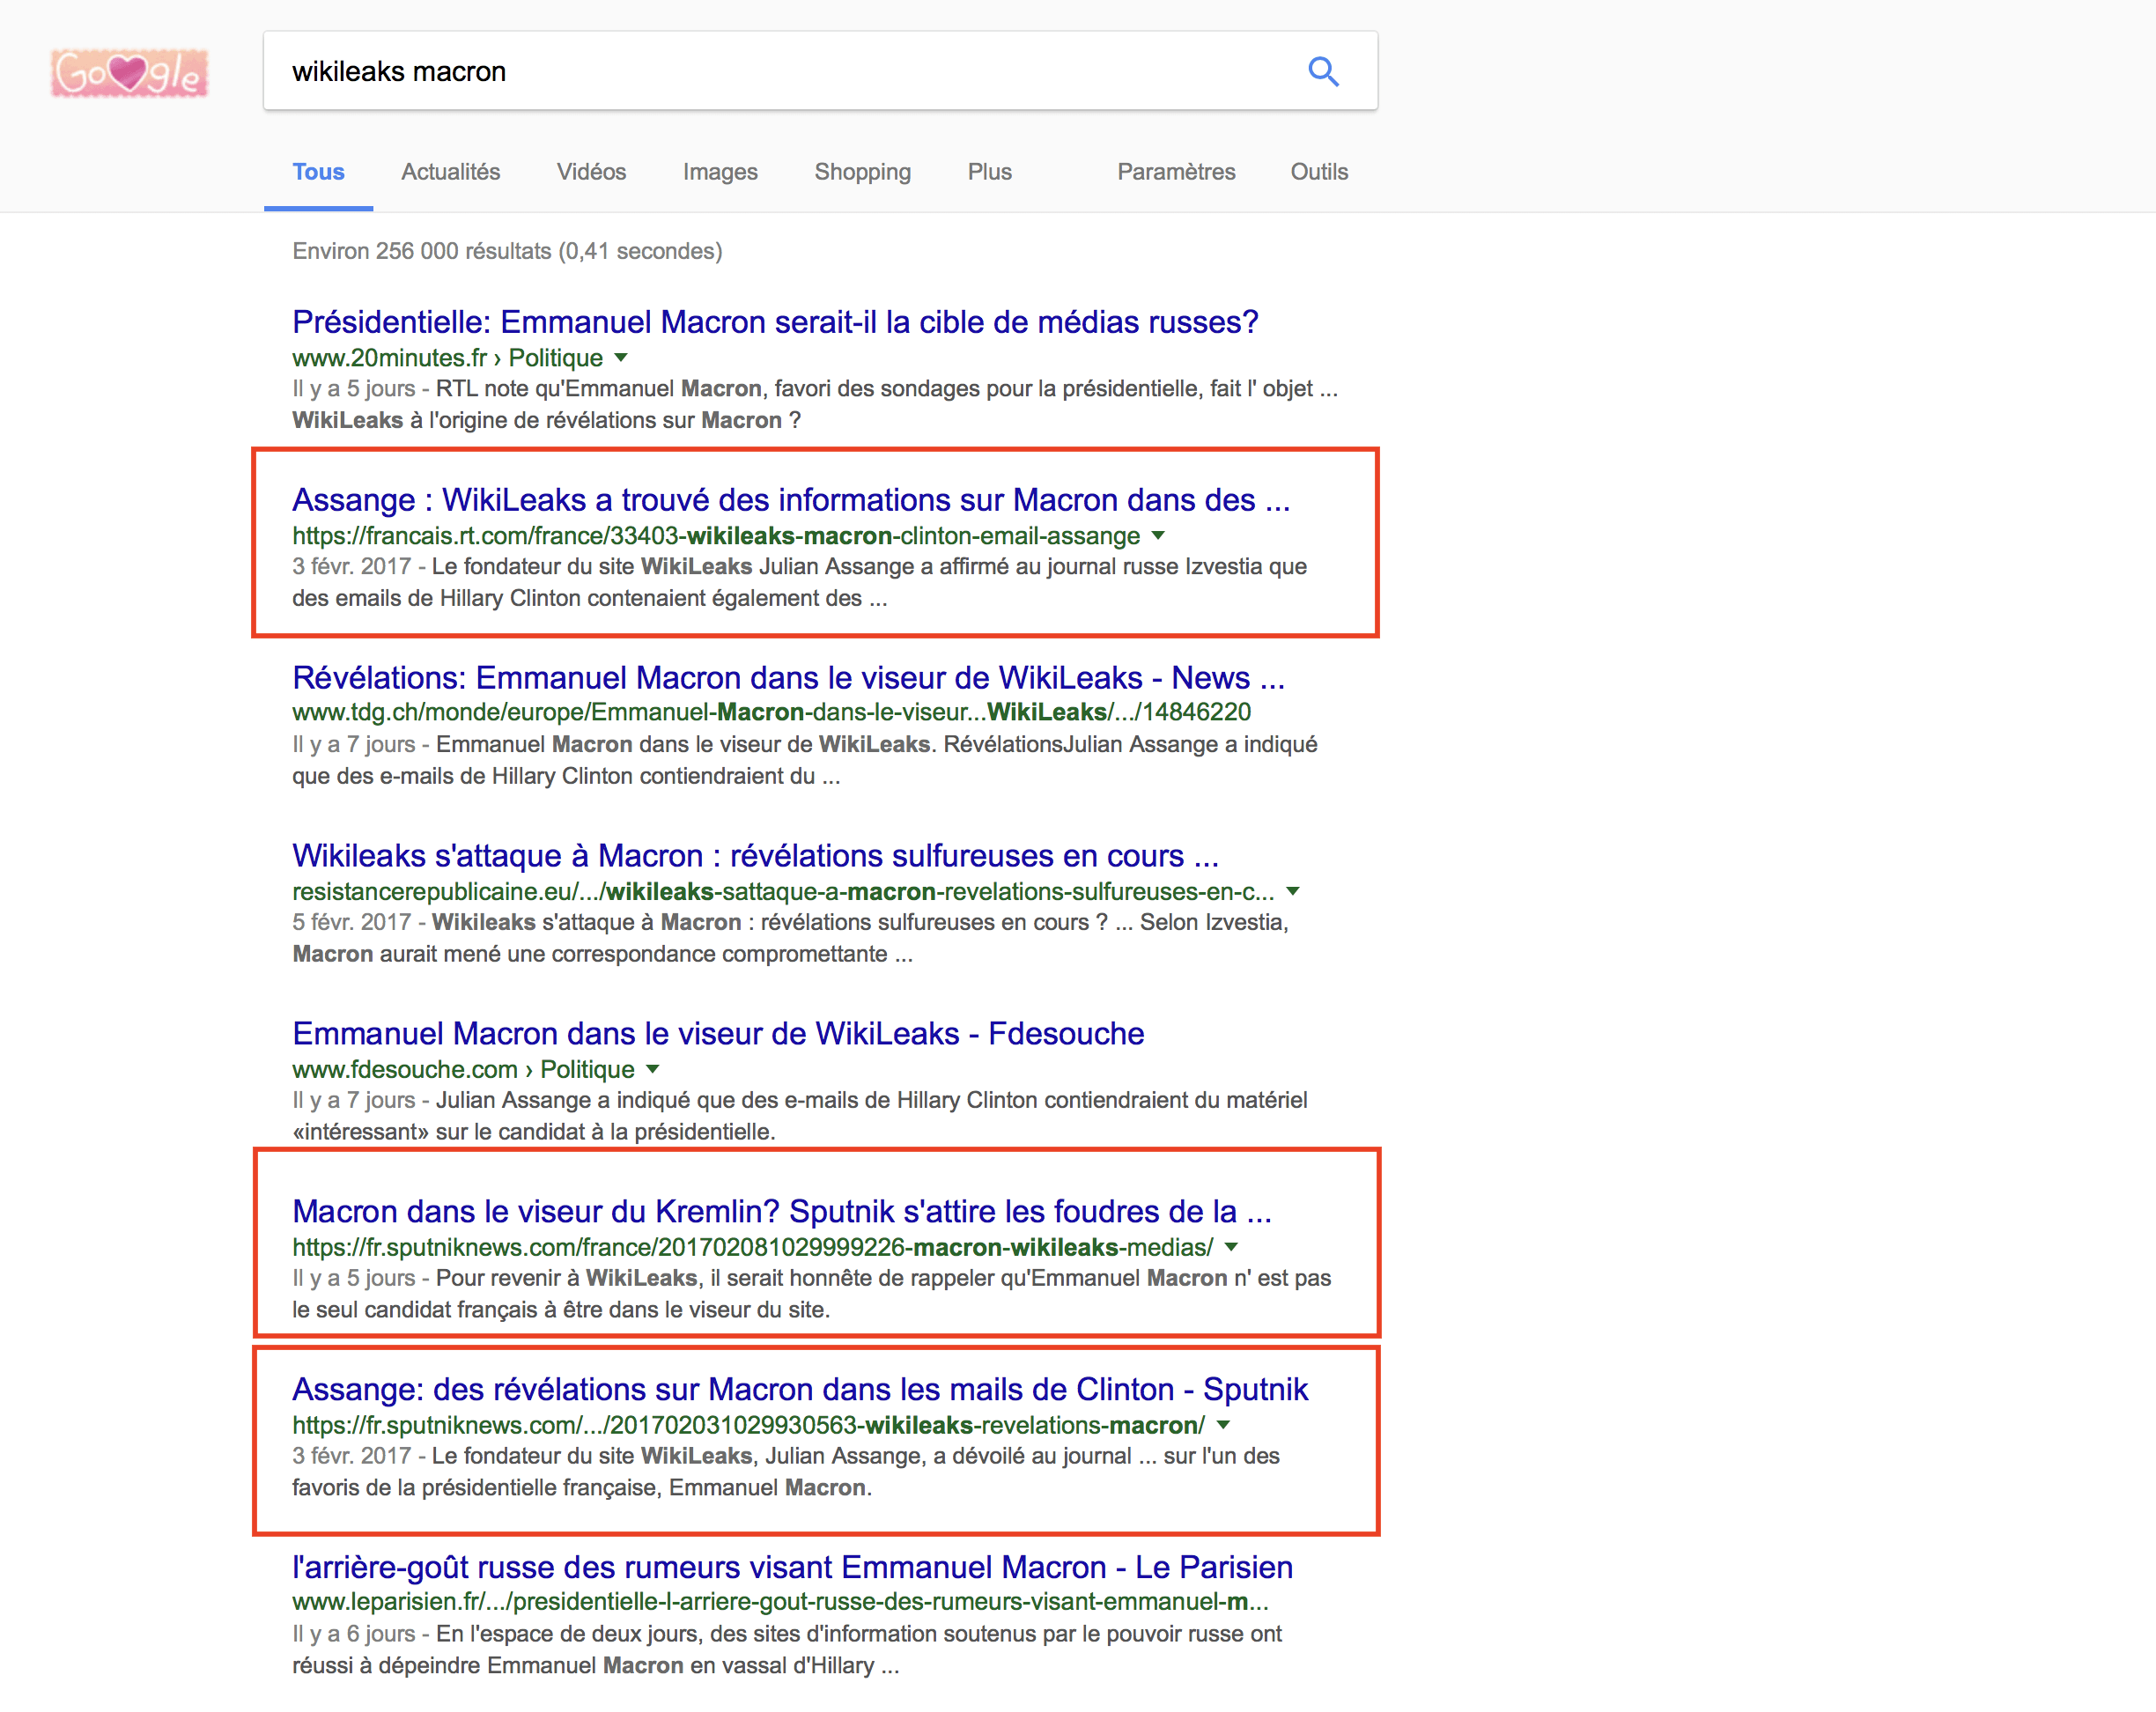Click 'Environ 256 000 résultats' stats text
The width and height of the screenshot is (2156, 1712).
[x=507, y=251]
